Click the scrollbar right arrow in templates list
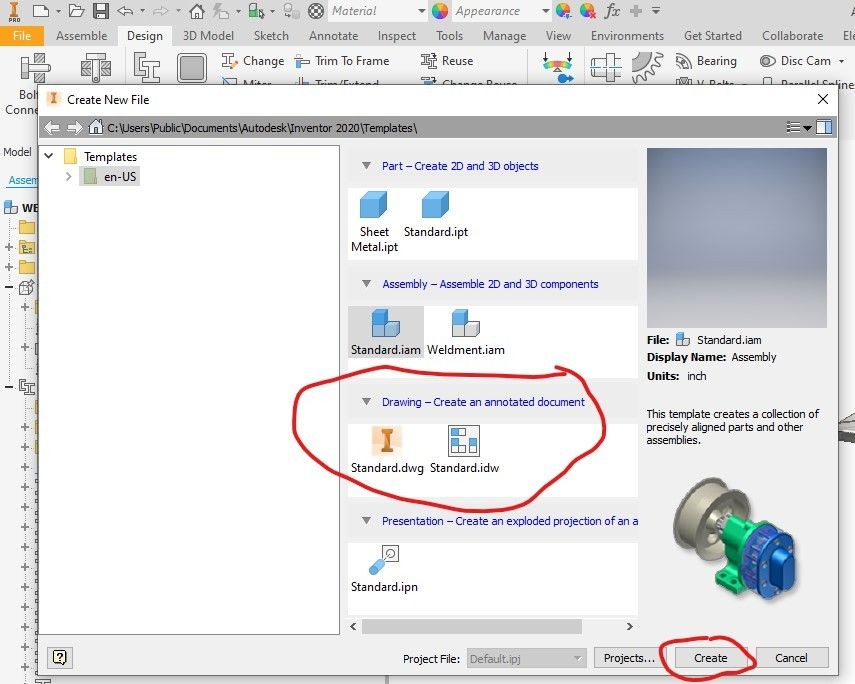 pyautogui.click(x=630, y=626)
